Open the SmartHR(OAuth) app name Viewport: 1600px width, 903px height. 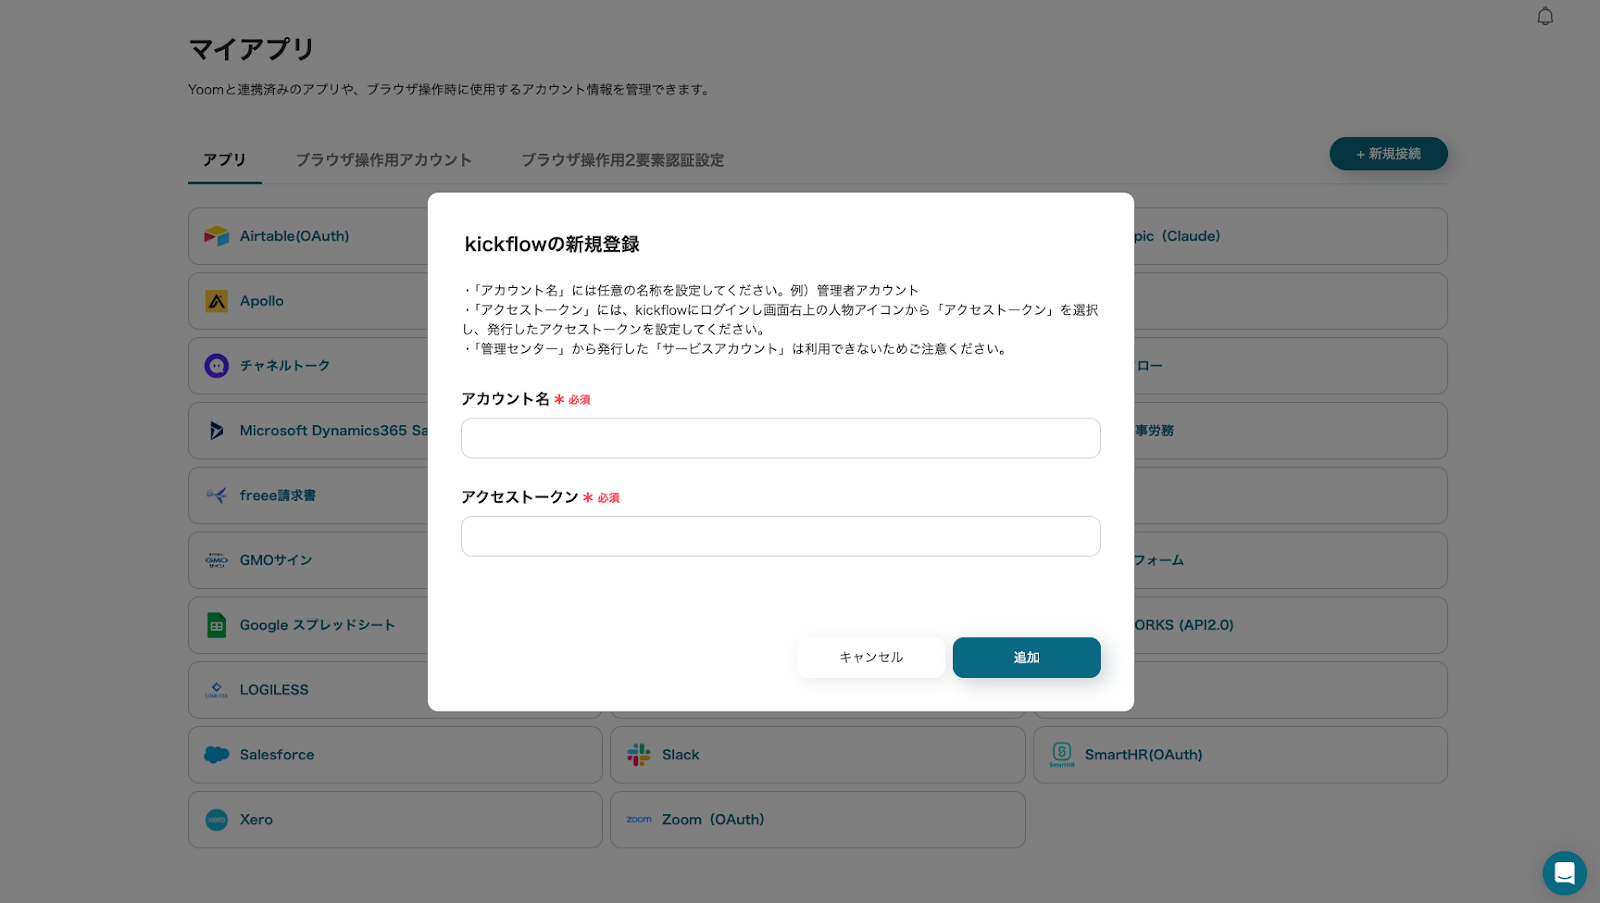pyautogui.click(x=1144, y=755)
